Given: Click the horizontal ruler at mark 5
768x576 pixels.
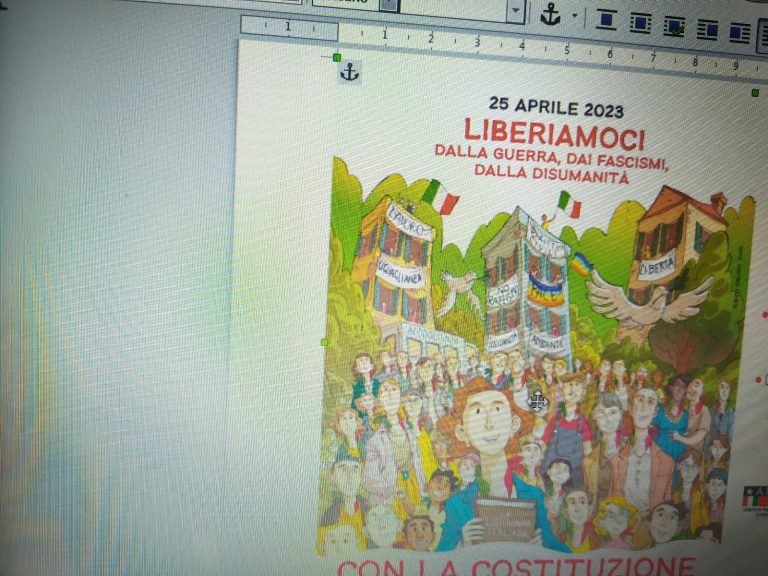Looking at the screenshot, I should [567, 49].
